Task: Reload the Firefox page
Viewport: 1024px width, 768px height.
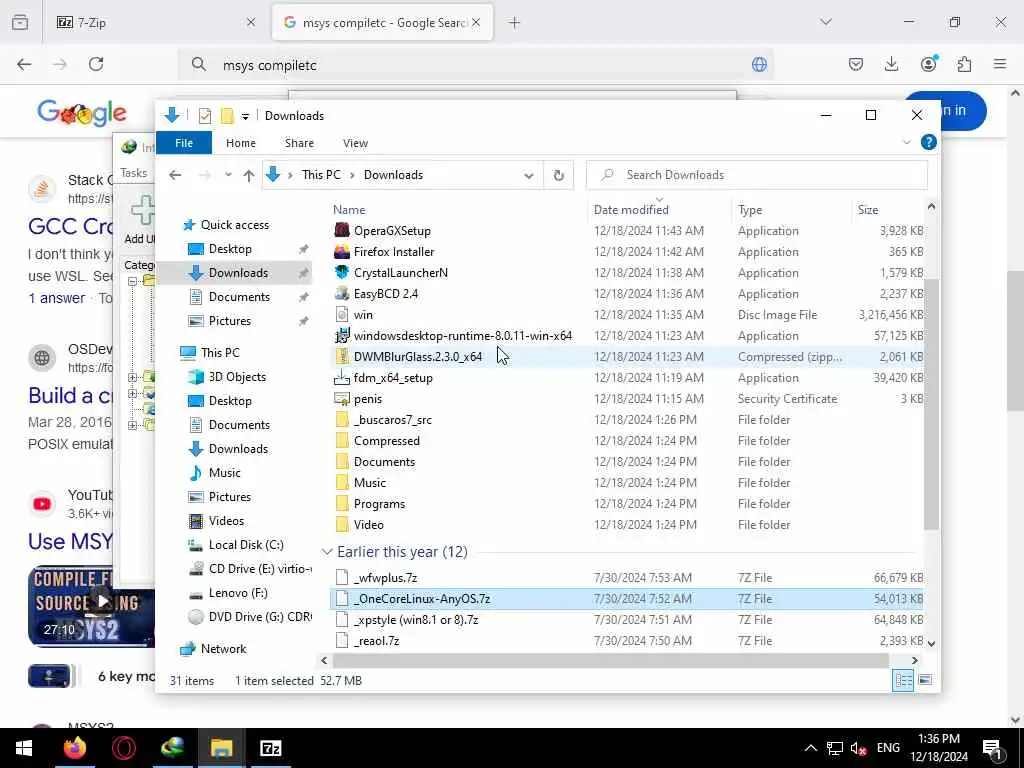Action: [96, 64]
